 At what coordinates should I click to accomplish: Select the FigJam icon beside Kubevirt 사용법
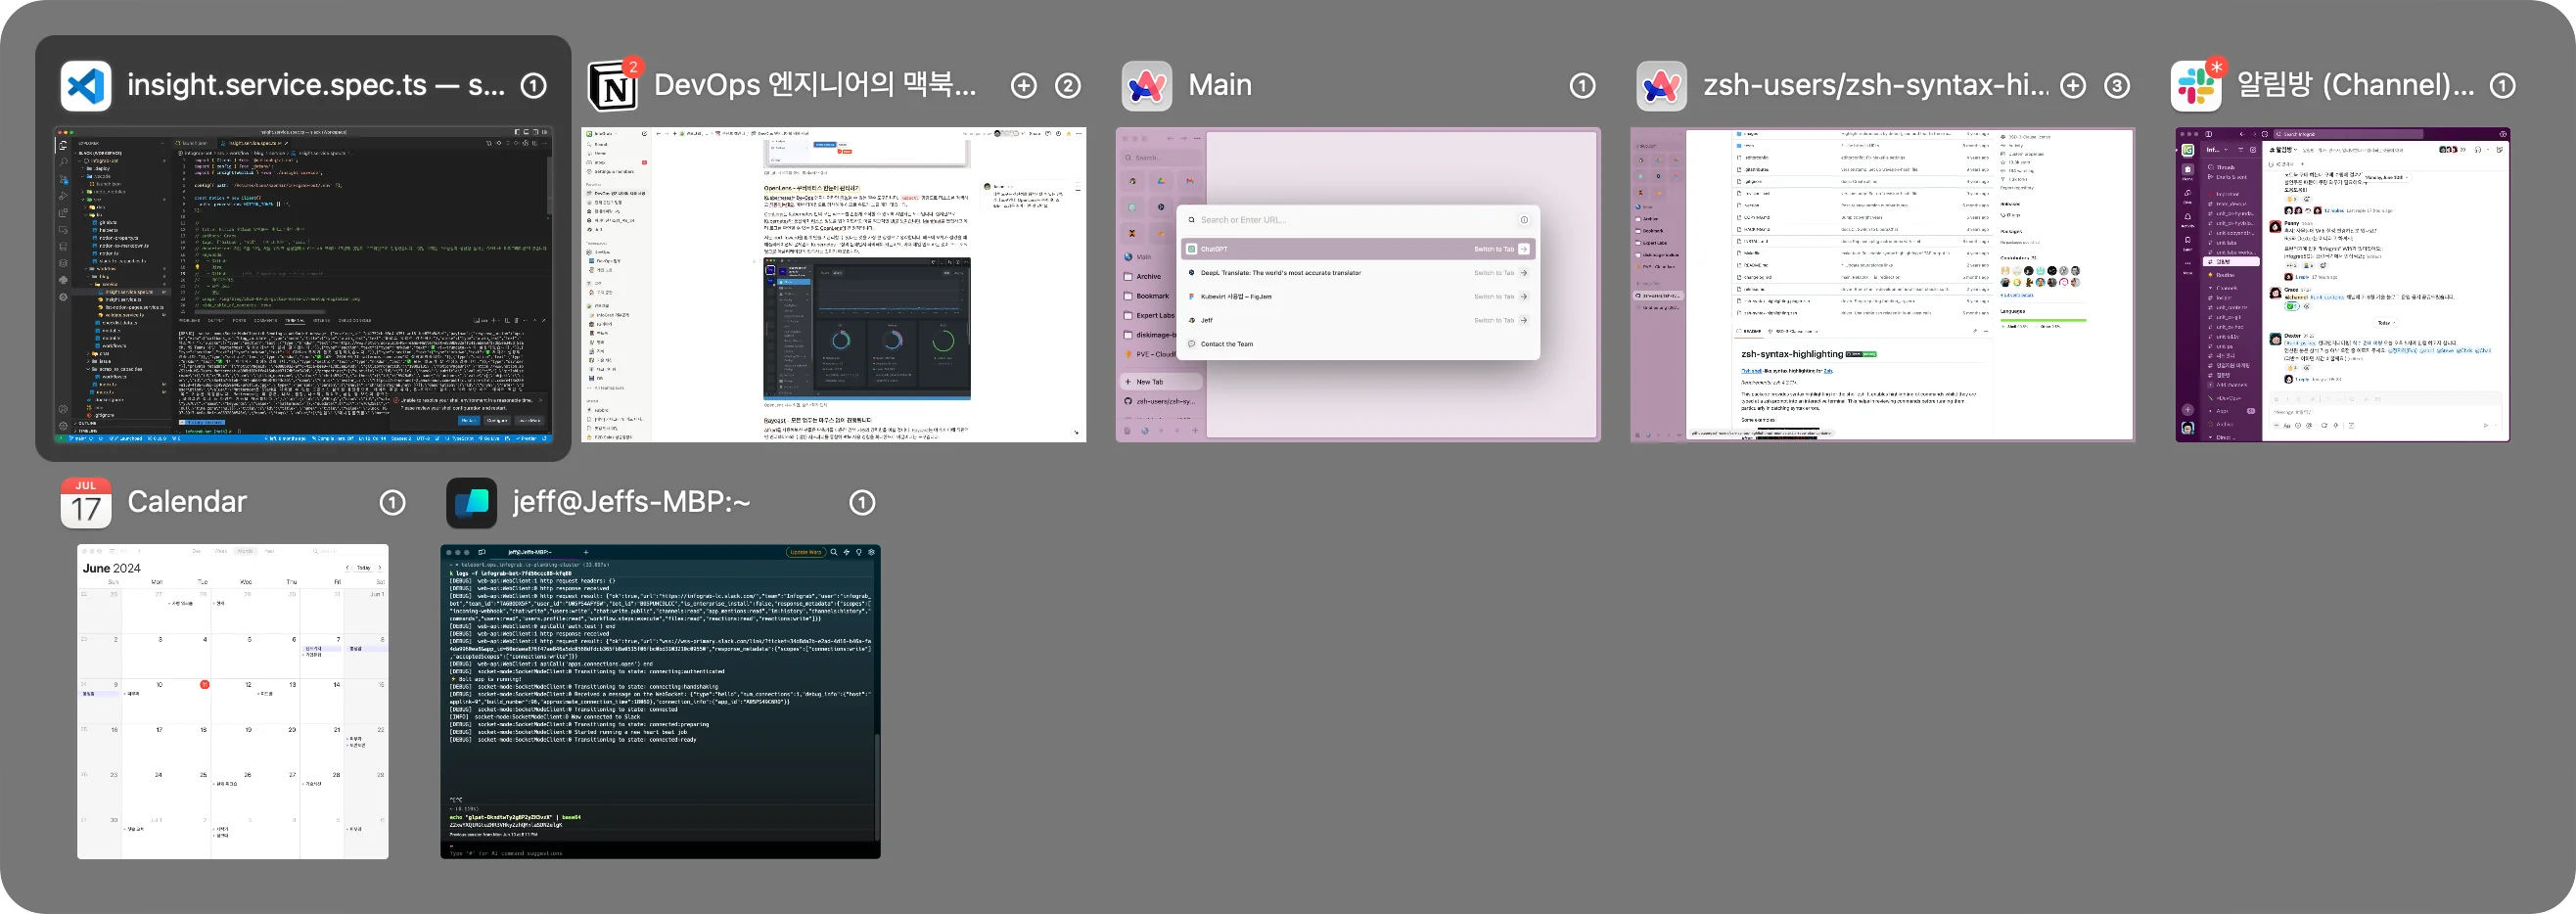tap(1191, 296)
